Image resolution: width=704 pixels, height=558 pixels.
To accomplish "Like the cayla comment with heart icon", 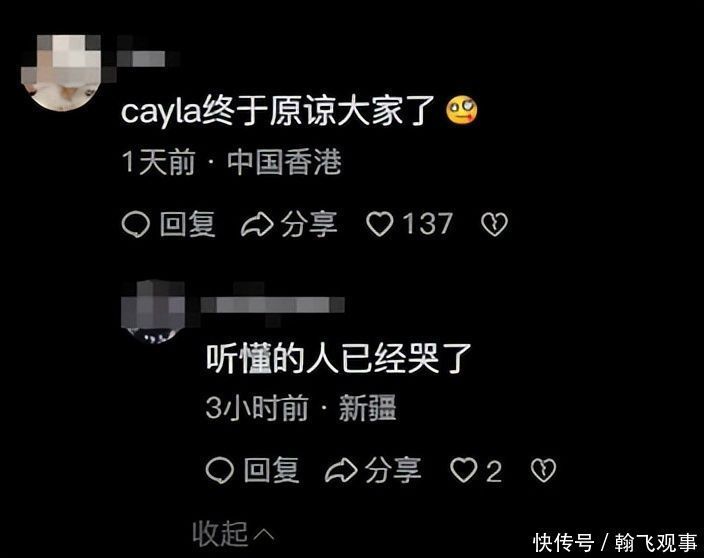I will 380,224.
